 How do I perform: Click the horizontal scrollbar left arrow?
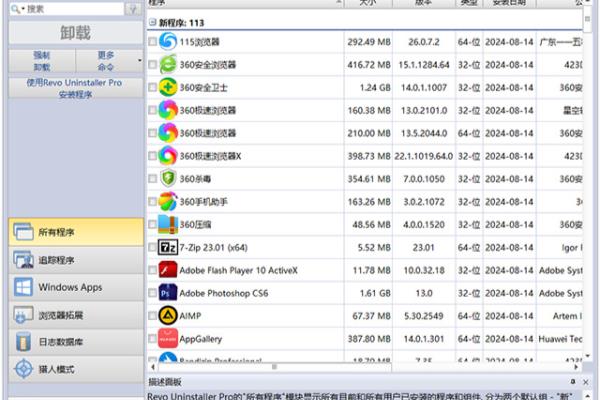[153, 367]
